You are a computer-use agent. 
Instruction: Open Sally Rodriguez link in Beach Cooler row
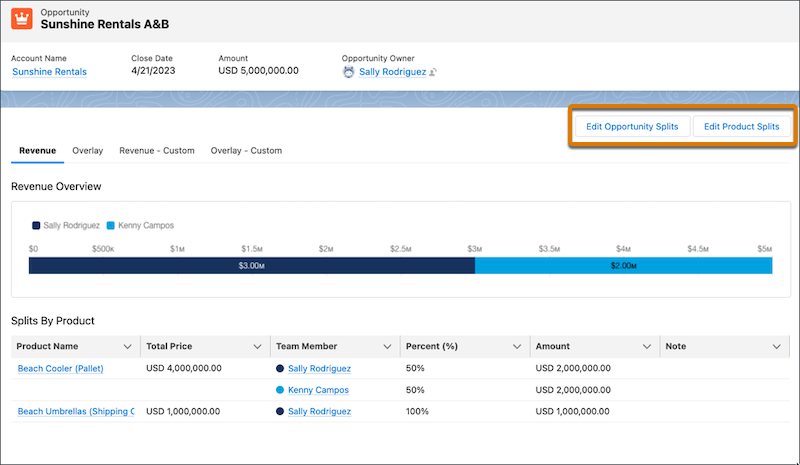319,369
